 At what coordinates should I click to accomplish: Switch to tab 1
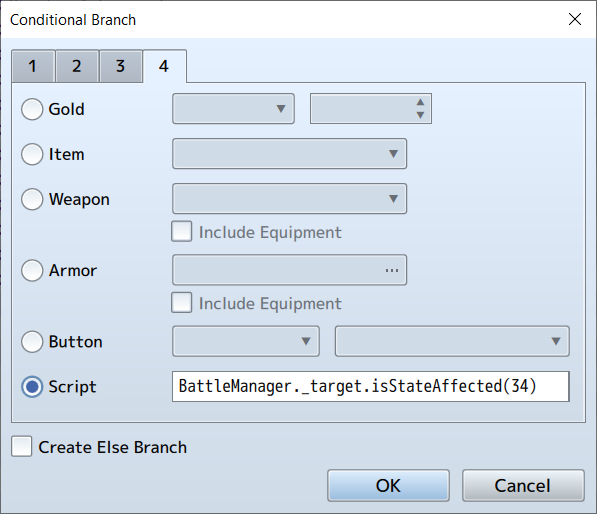(33, 66)
